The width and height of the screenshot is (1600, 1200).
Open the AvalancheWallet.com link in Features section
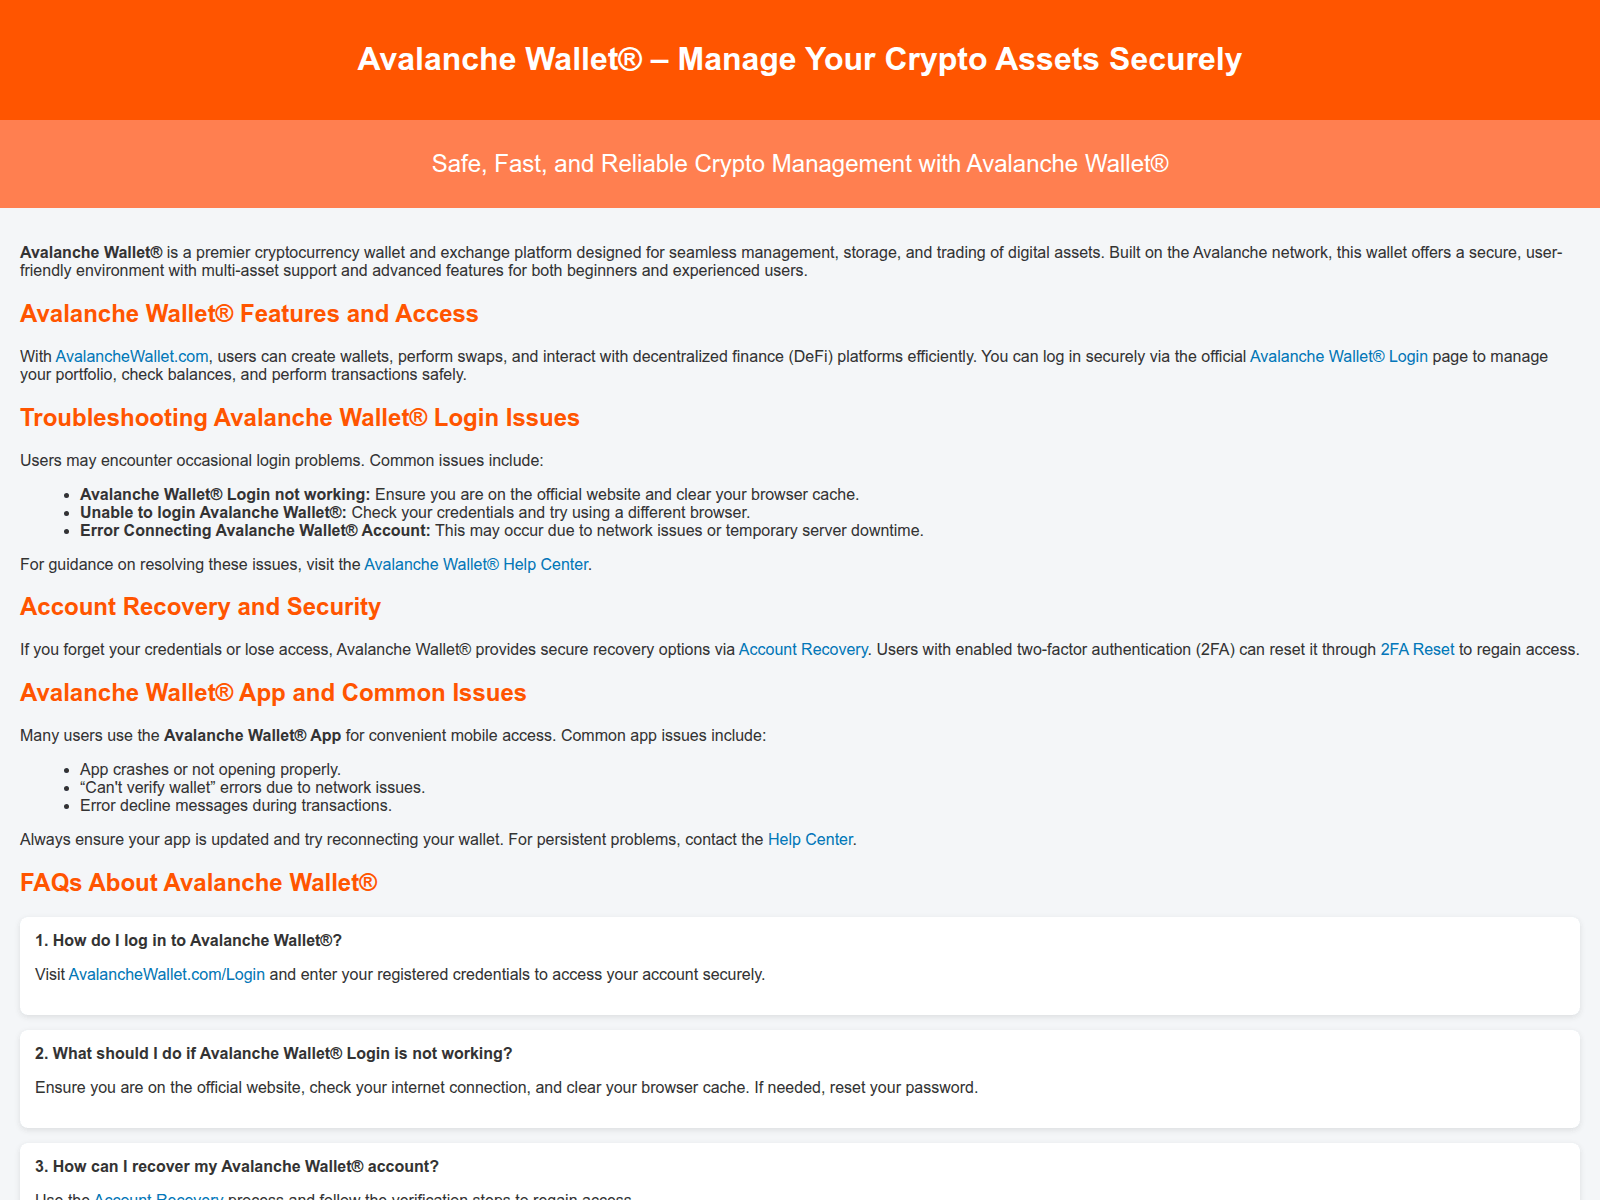pyautogui.click(x=132, y=357)
